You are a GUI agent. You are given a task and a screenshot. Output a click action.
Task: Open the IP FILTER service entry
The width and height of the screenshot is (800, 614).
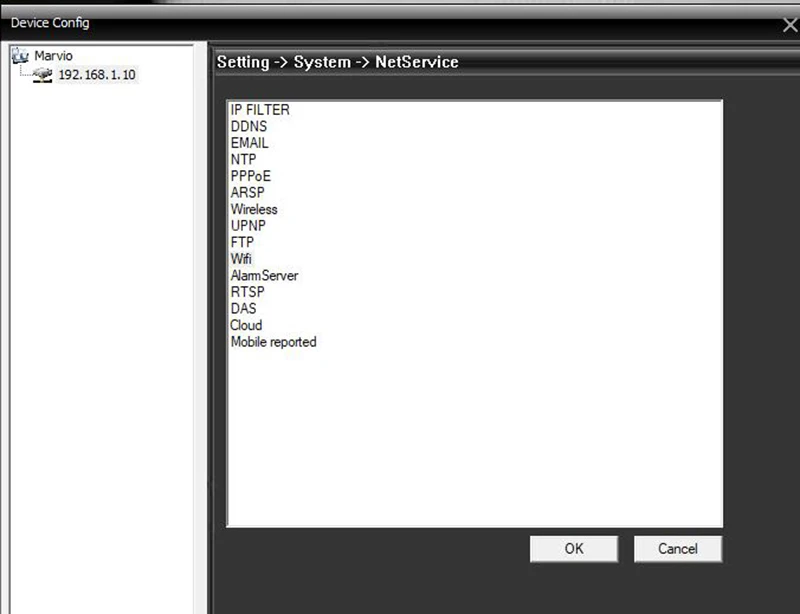point(260,110)
